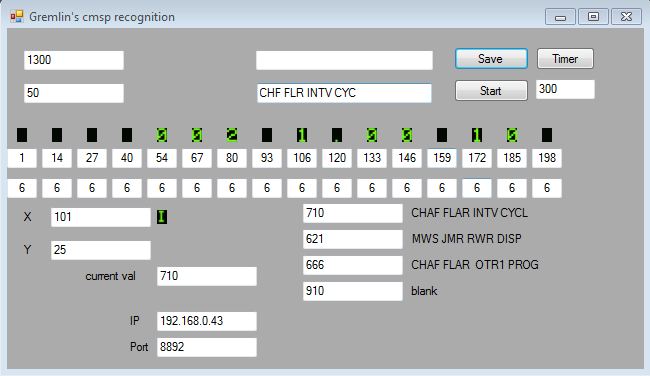The height and width of the screenshot is (376, 650).
Task: Click the green character preview above 146
Action: click(407, 135)
